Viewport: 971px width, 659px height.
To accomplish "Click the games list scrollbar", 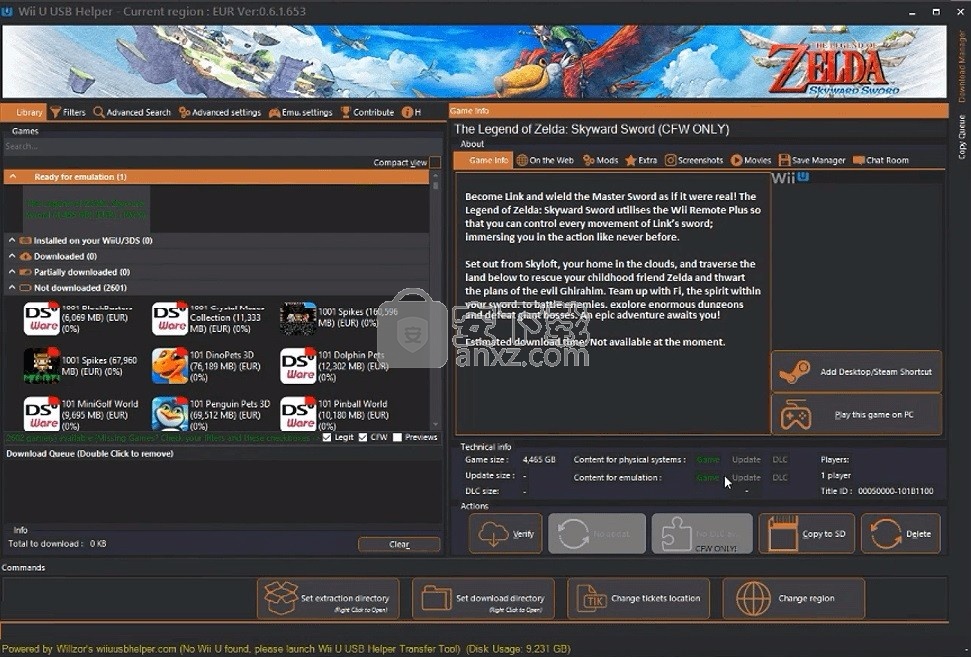I will (436, 301).
